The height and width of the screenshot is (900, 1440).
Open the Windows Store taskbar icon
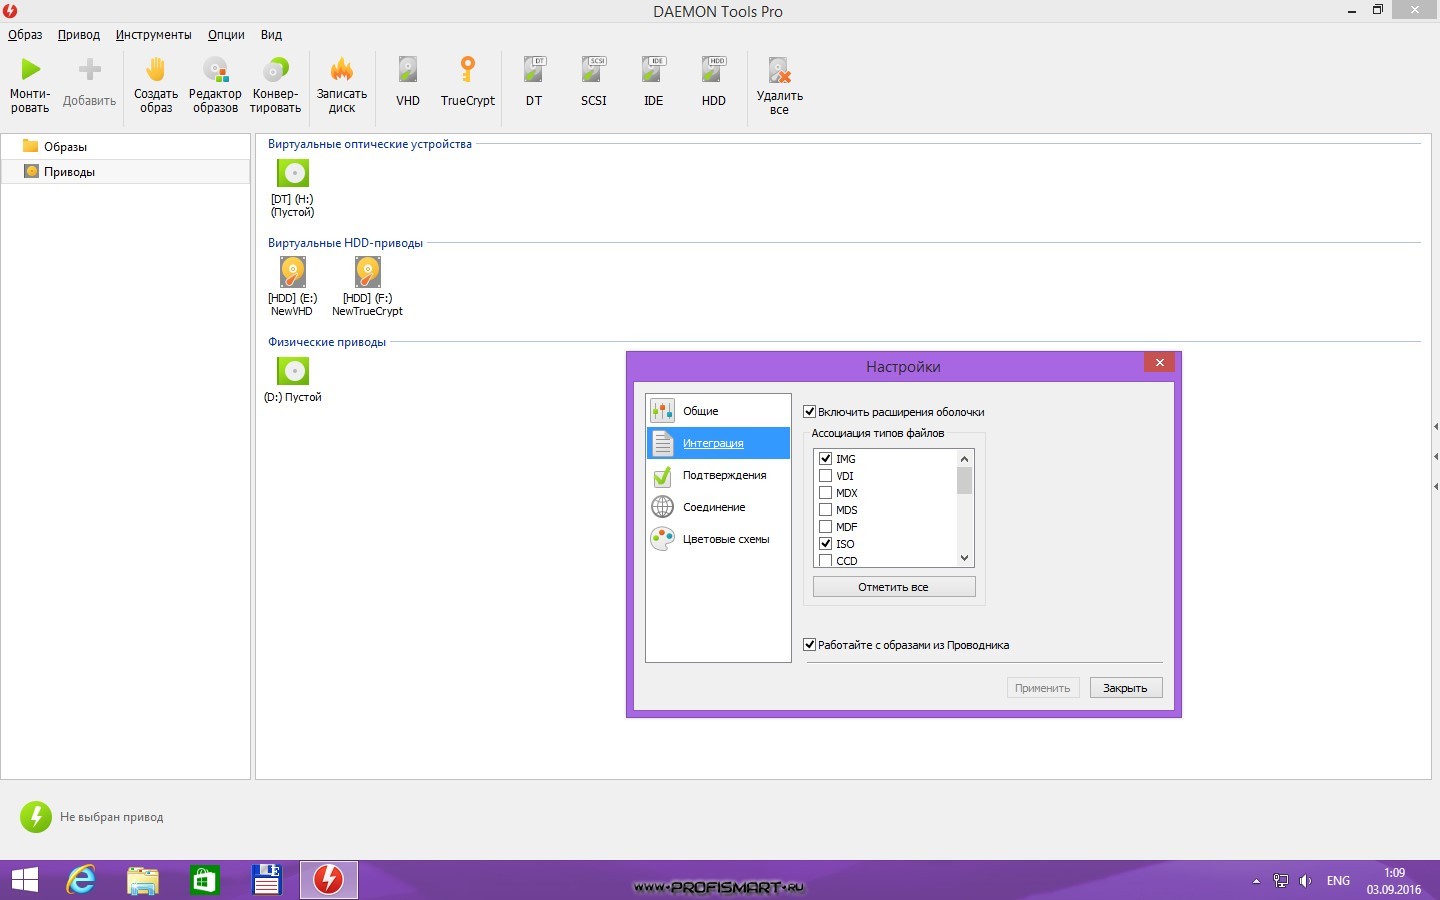coord(205,880)
